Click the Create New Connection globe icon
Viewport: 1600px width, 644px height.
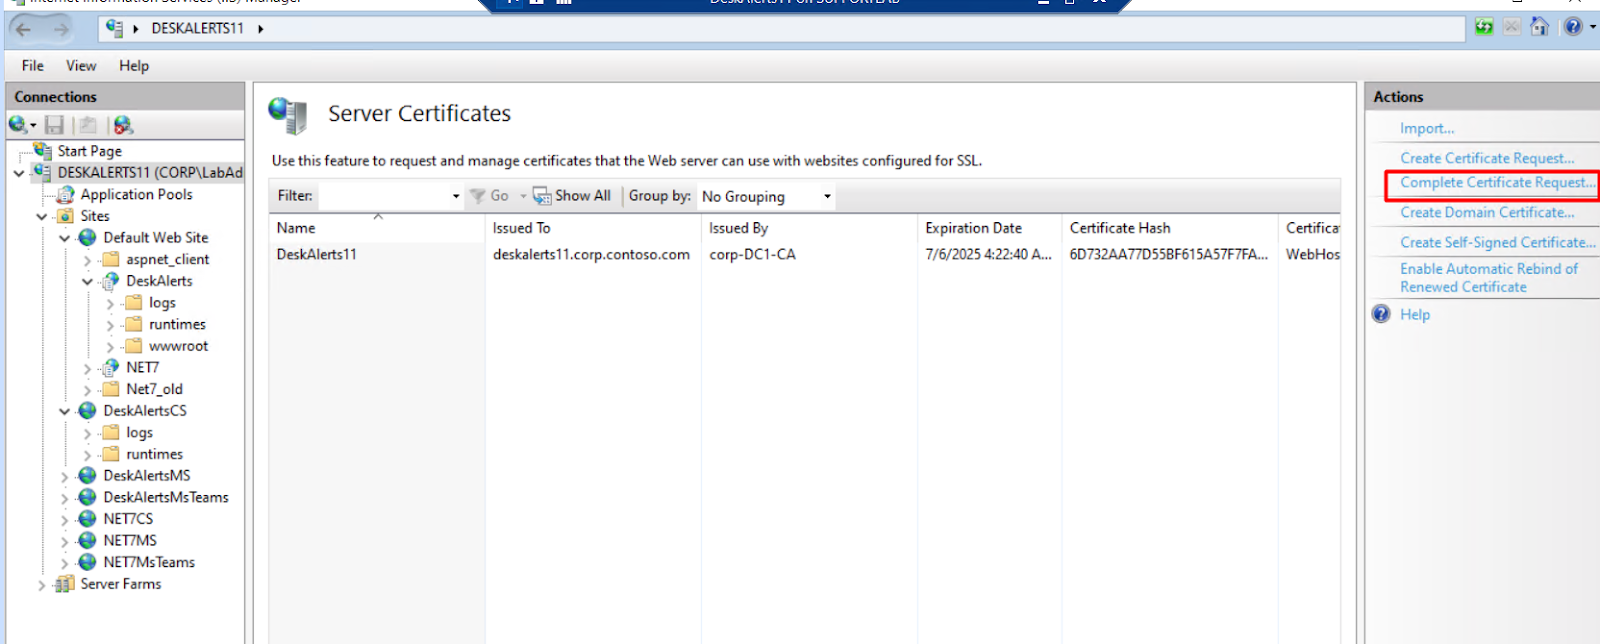tap(18, 125)
